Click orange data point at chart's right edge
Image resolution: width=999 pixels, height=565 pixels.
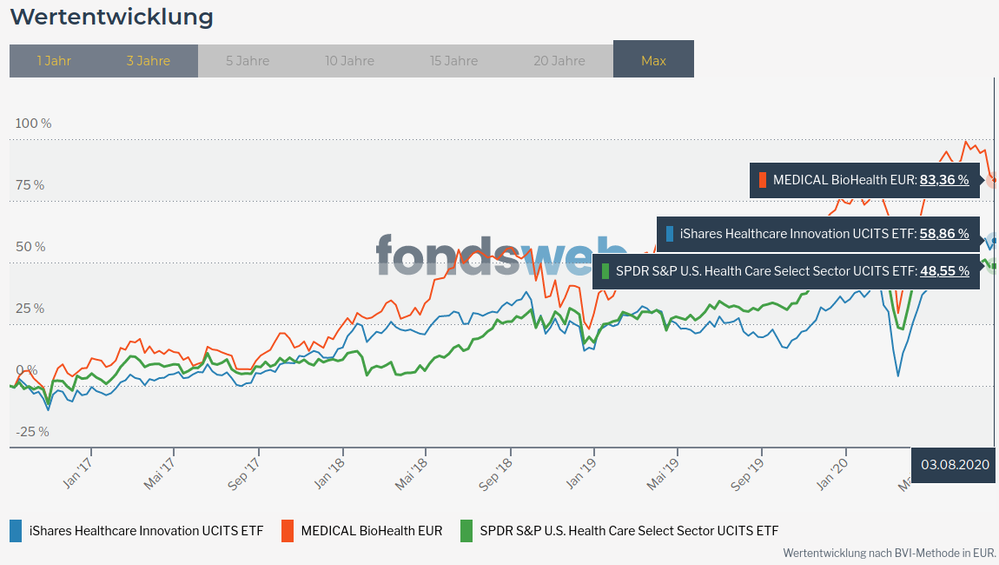[993, 180]
